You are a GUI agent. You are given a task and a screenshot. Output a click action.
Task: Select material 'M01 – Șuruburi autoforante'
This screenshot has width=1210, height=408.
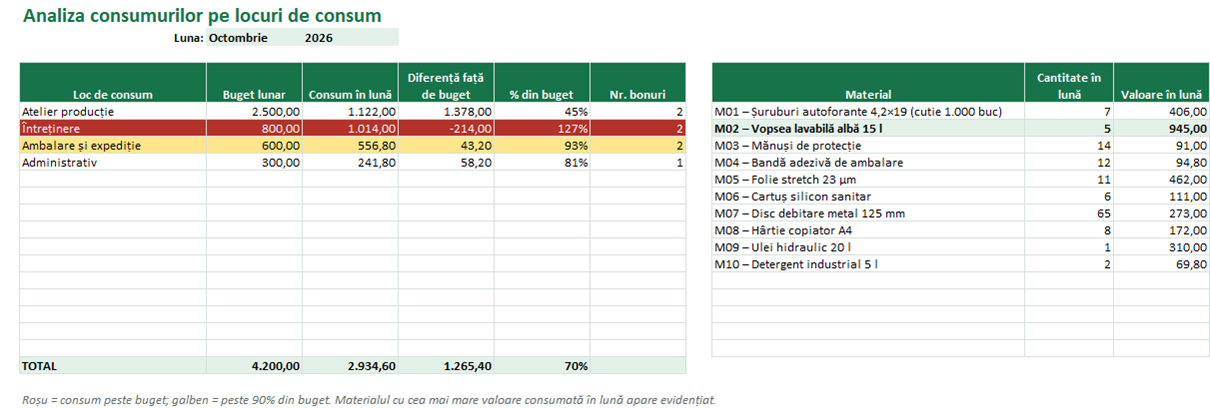point(868,112)
